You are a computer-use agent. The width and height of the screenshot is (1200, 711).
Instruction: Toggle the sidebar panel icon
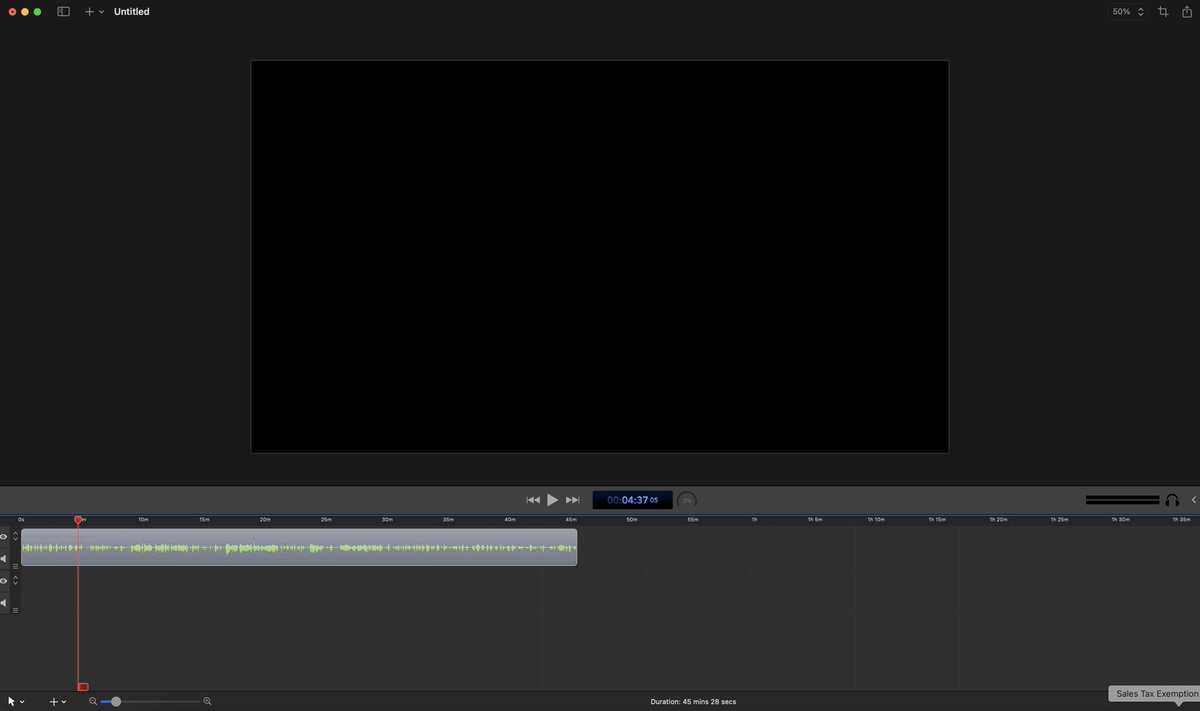pos(63,12)
